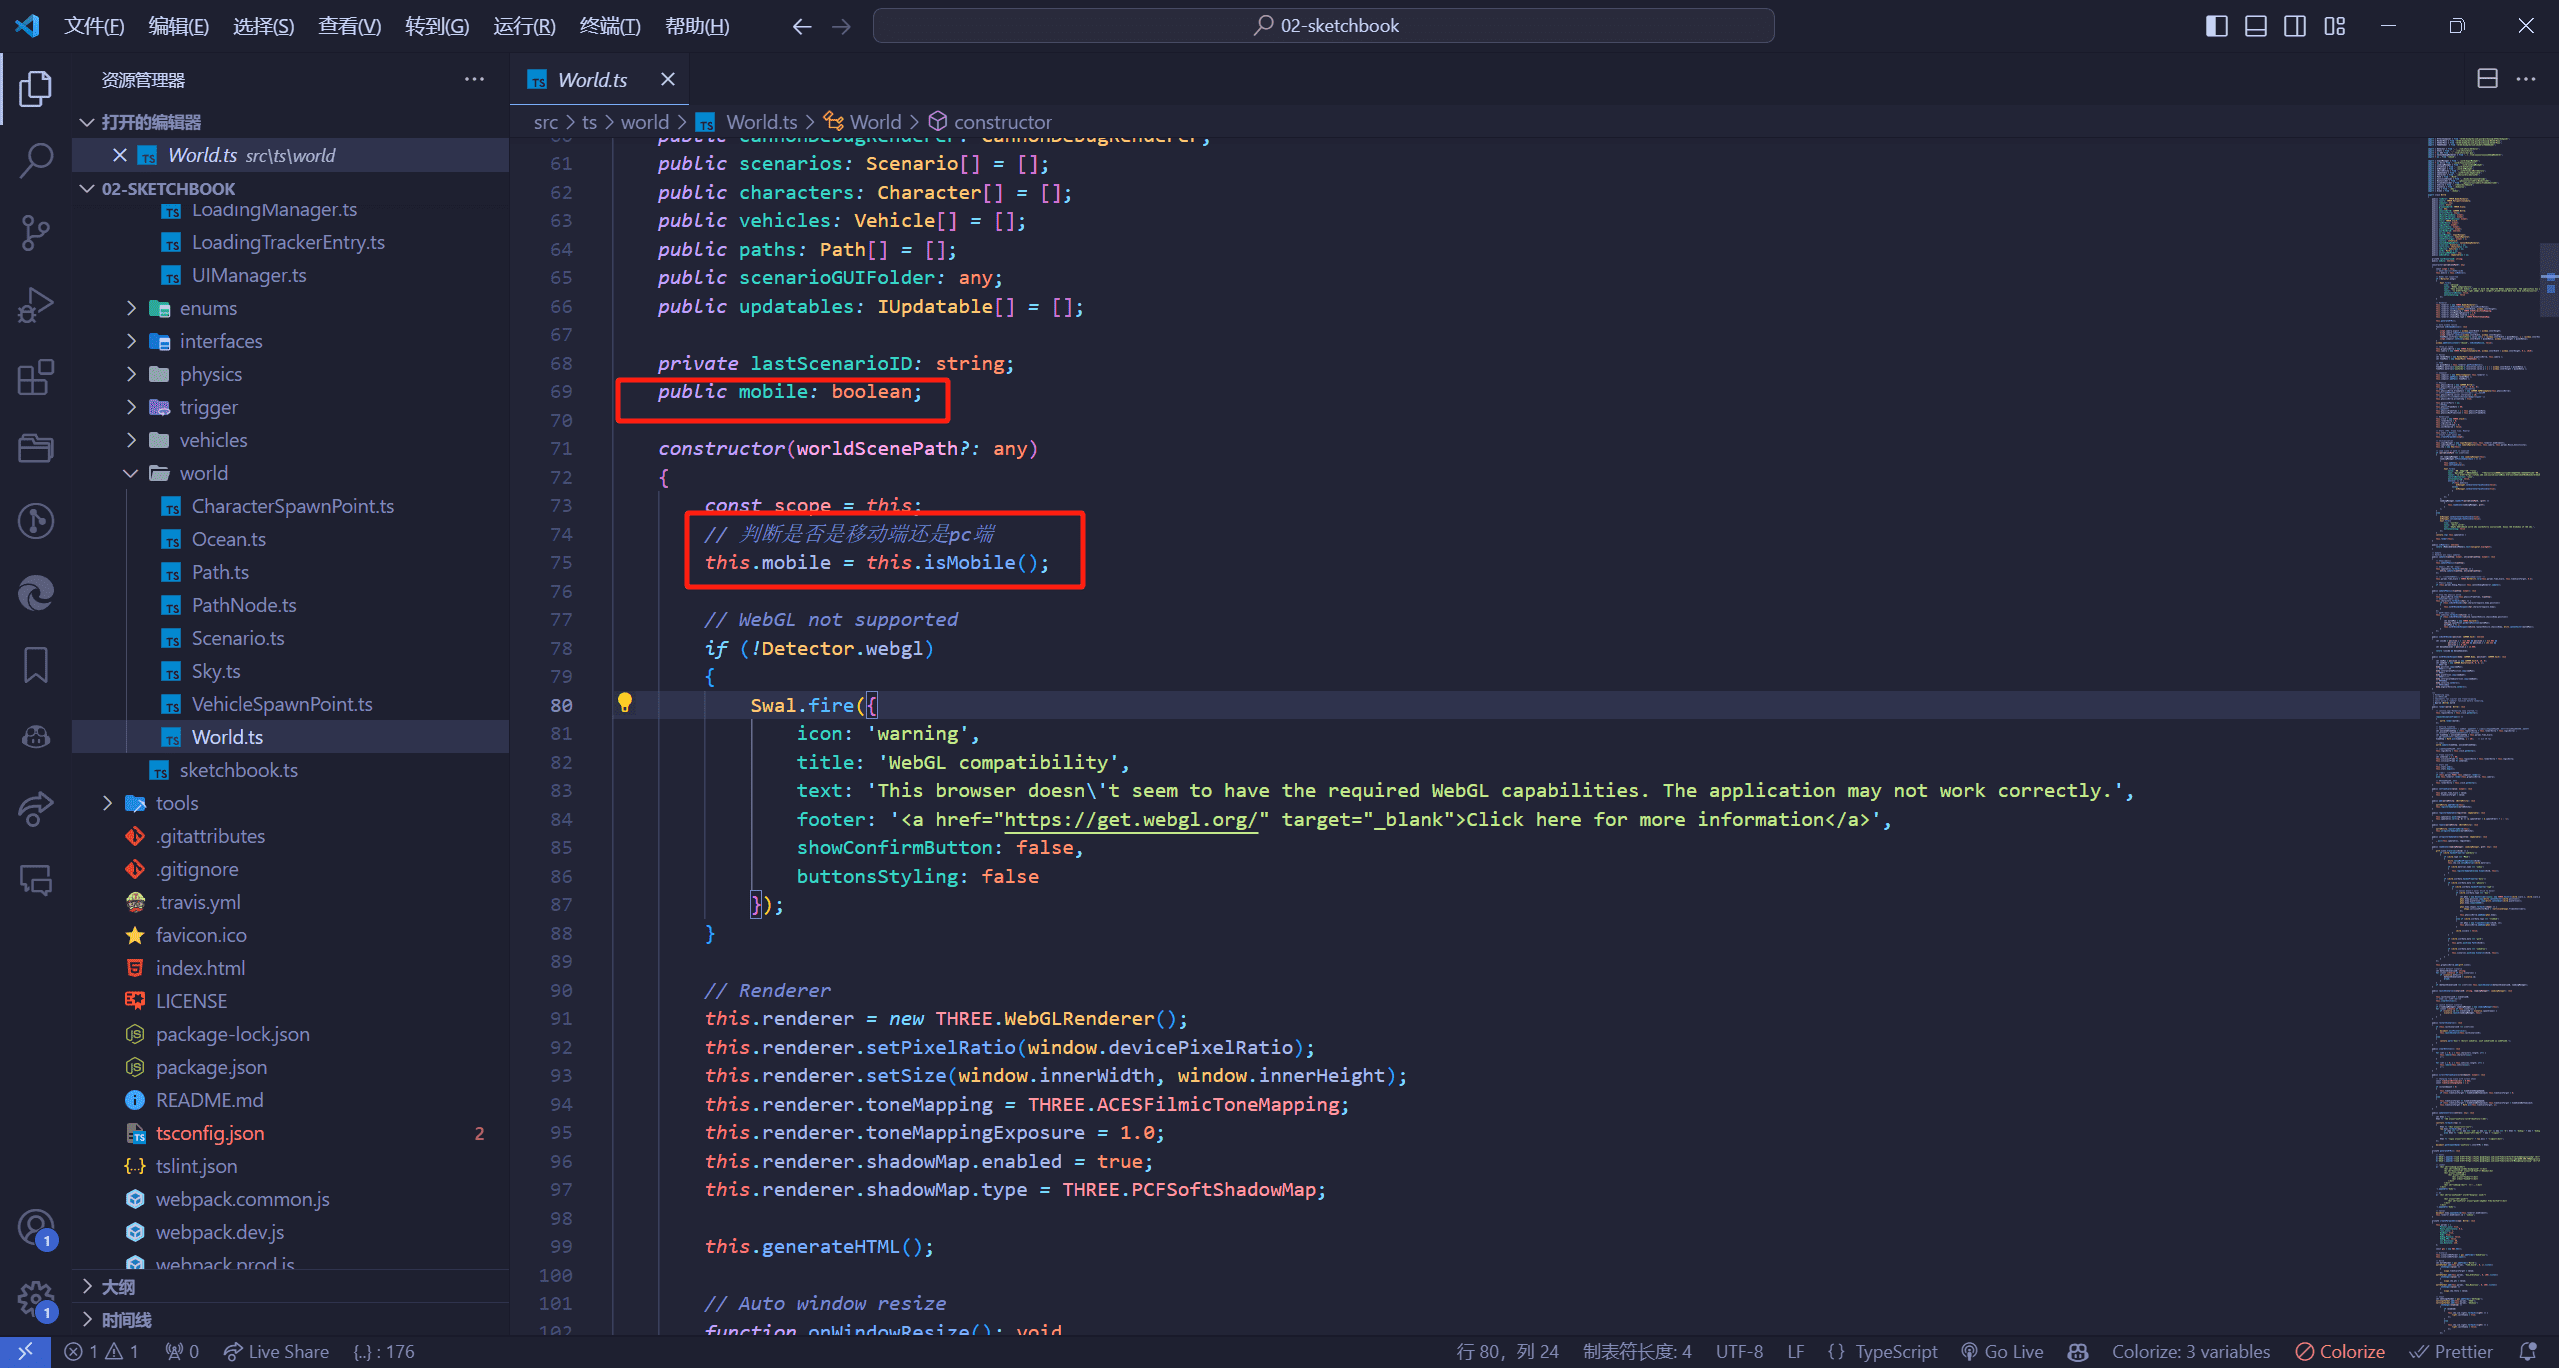Click the Source Control icon in sidebar
The height and width of the screenshot is (1368, 2559).
37,235
